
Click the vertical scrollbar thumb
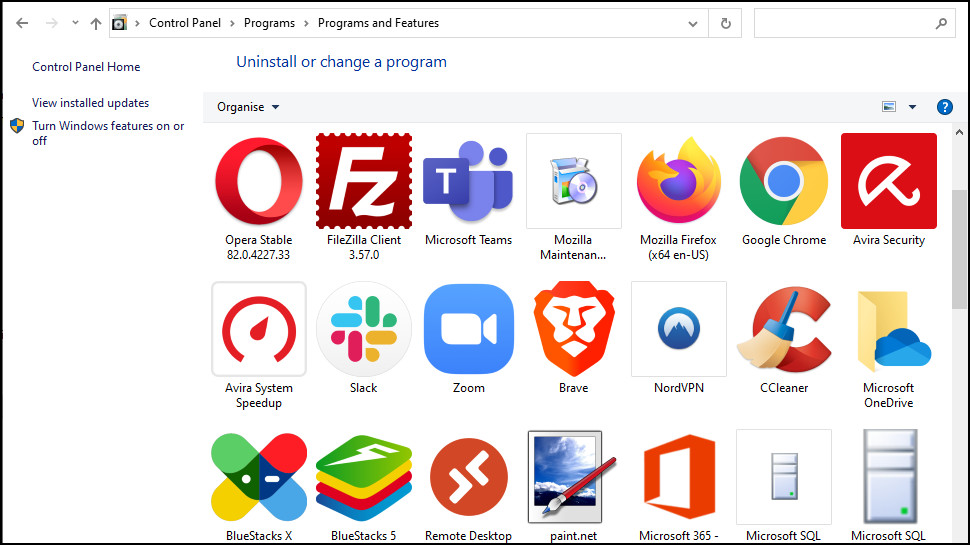(x=959, y=249)
